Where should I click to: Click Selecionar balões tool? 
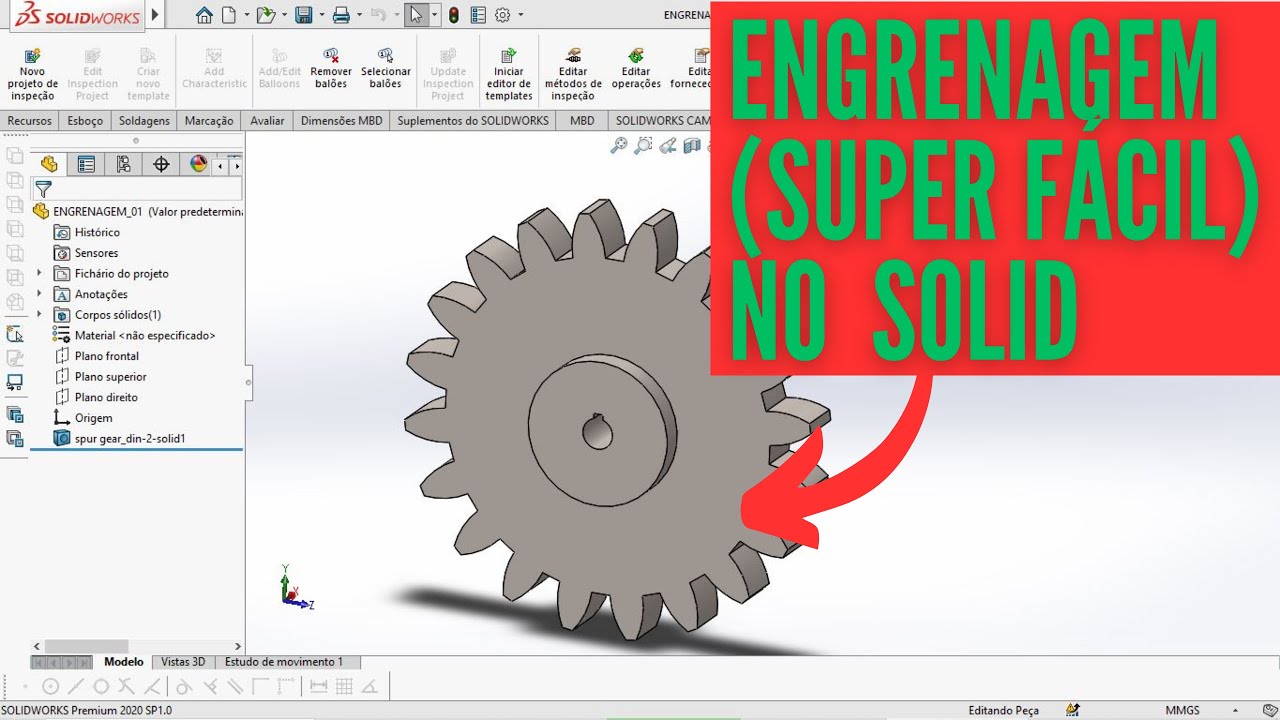click(x=386, y=69)
